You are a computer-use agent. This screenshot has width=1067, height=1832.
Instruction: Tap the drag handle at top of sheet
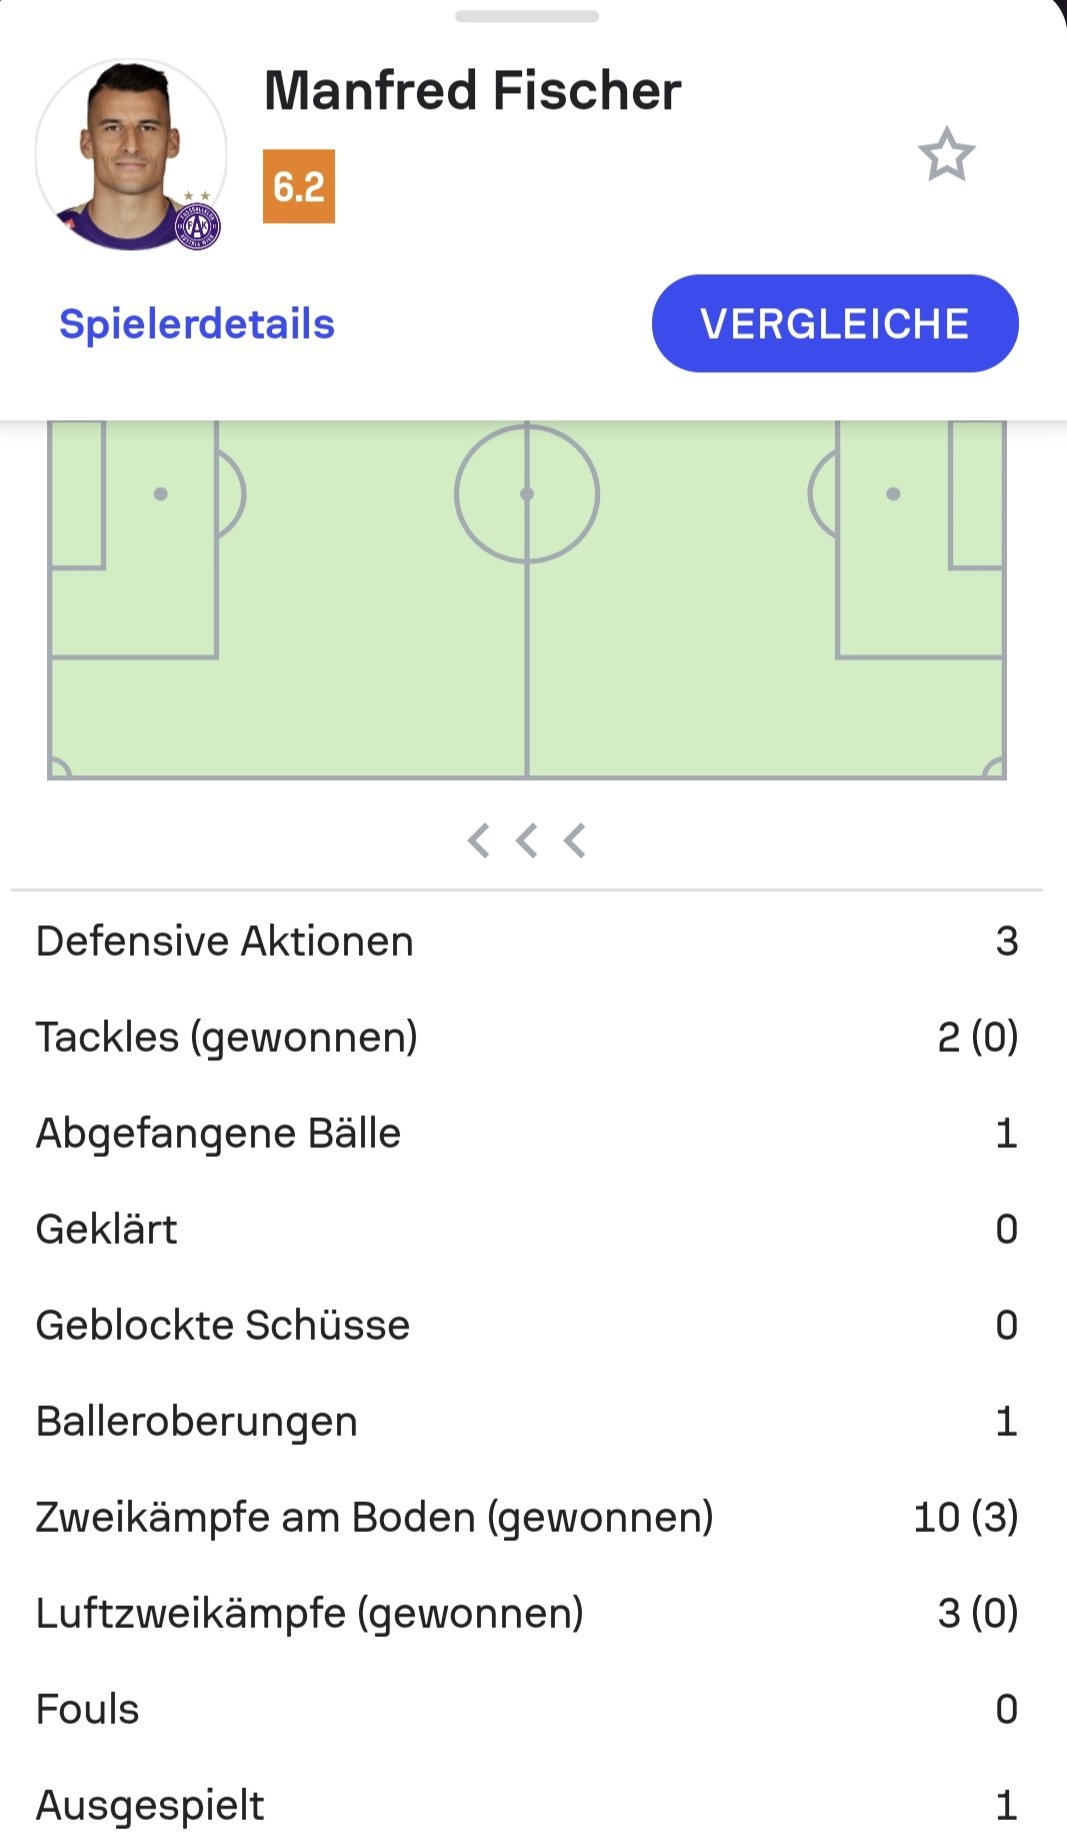[527, 16]
